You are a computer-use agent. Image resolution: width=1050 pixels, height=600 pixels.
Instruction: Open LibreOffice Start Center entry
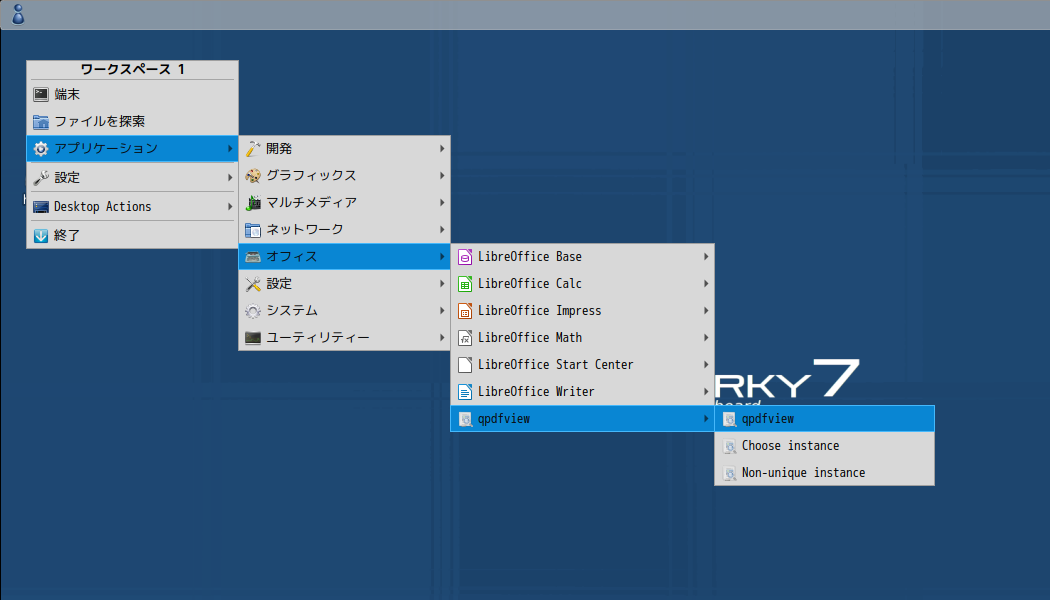(583, 364)
